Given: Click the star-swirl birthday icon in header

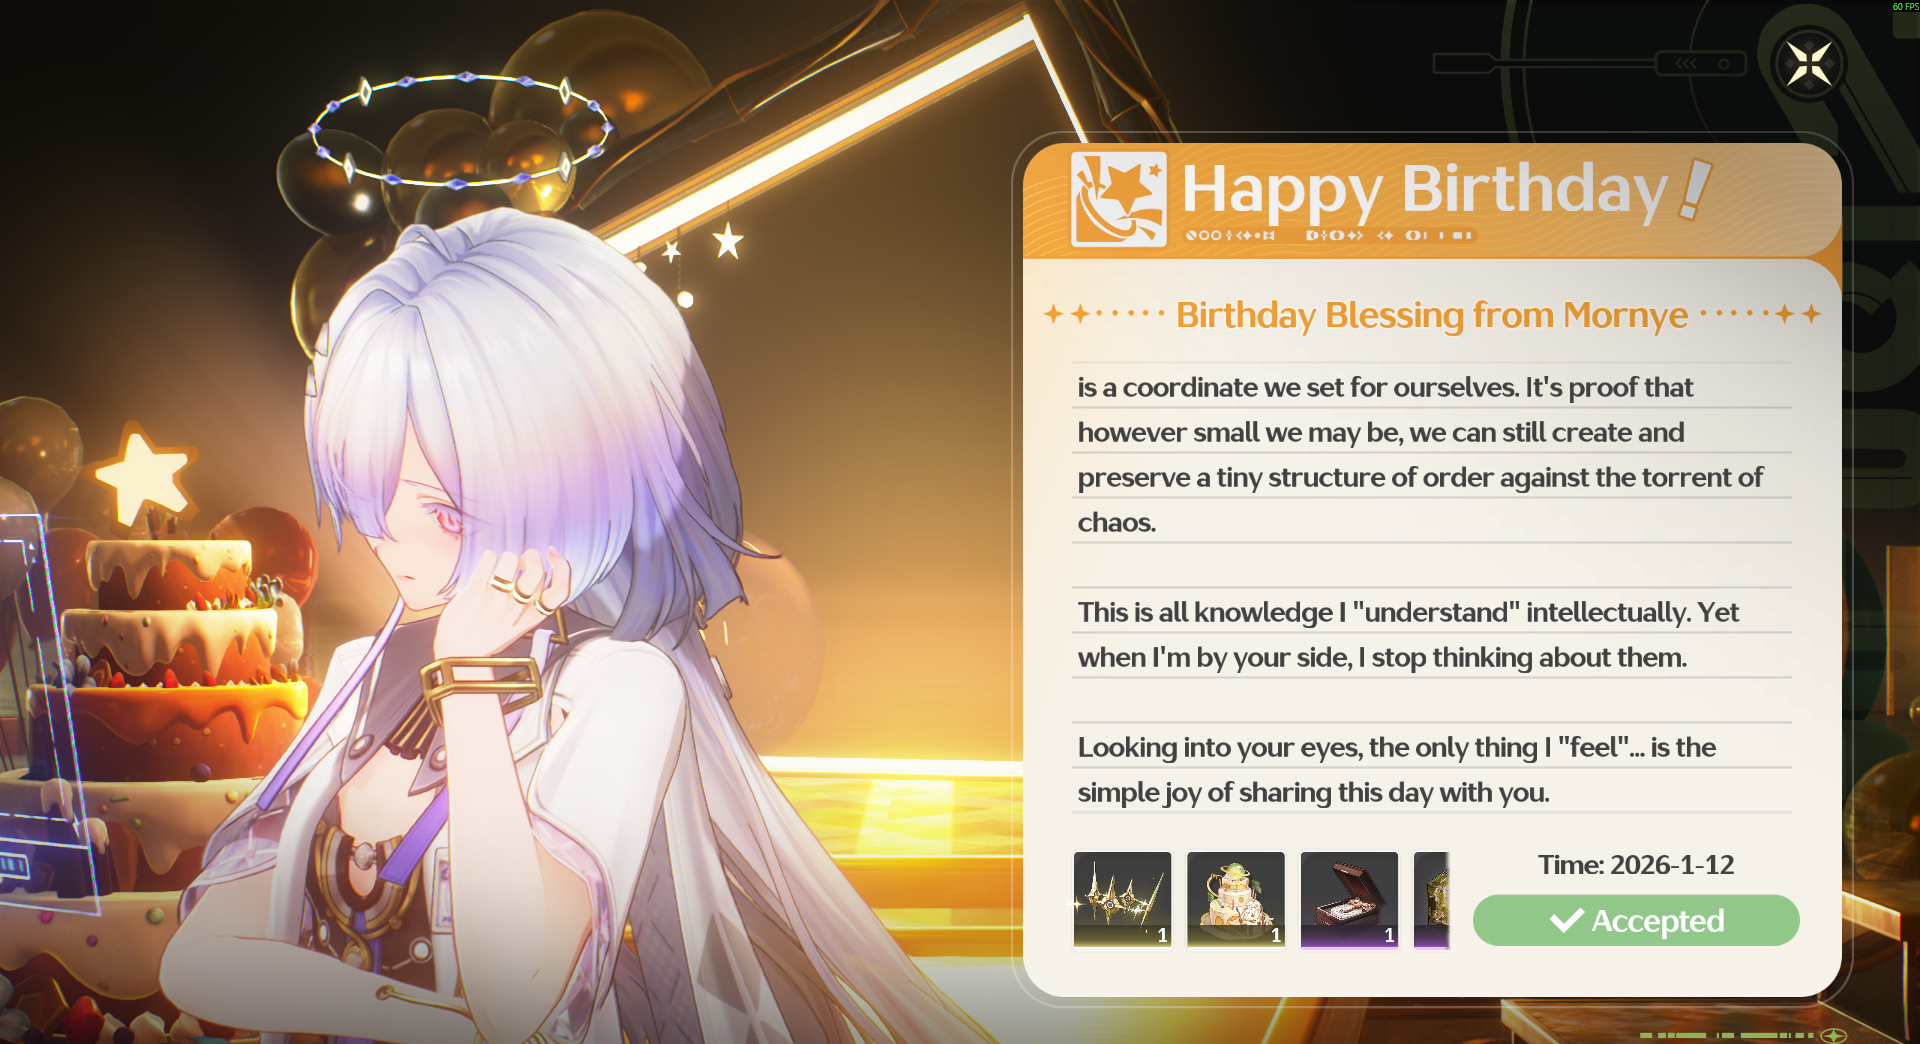Looking at the screenshot, I should pos(1119,199).
